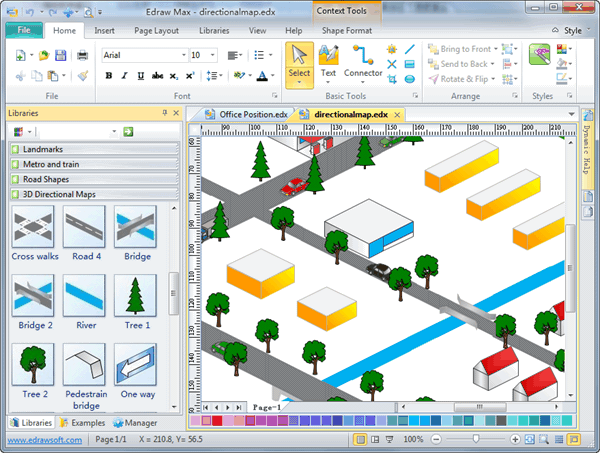Pick the red color swatch in palette

click(218, 421)
